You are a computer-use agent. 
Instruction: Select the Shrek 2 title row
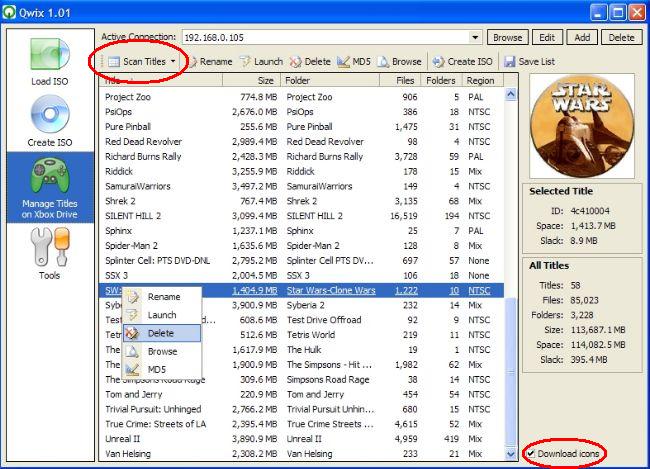point(301,201)
